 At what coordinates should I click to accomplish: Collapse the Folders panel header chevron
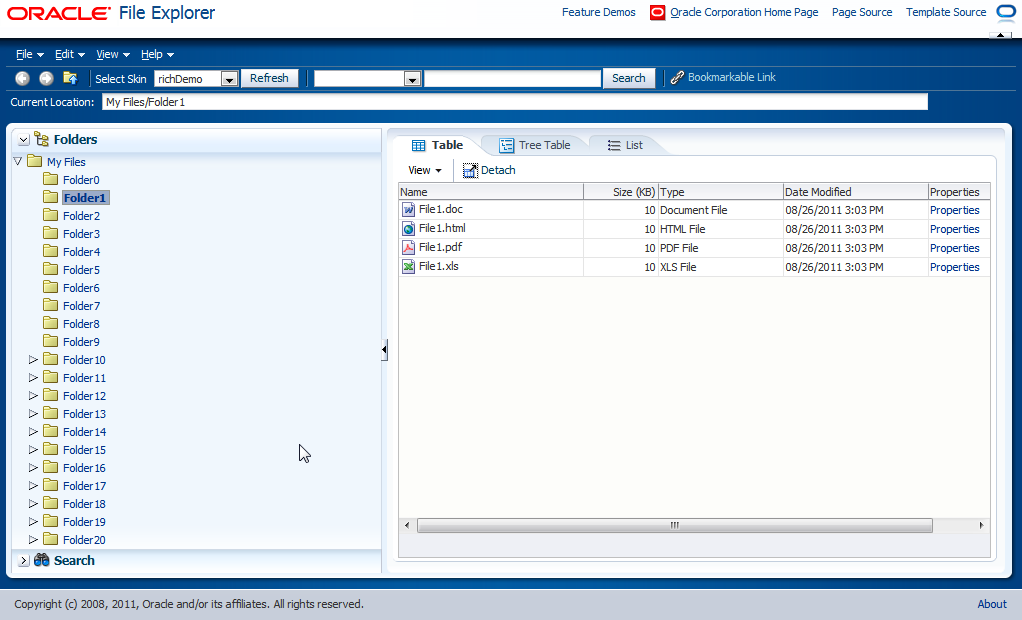(x=23, y=139)
